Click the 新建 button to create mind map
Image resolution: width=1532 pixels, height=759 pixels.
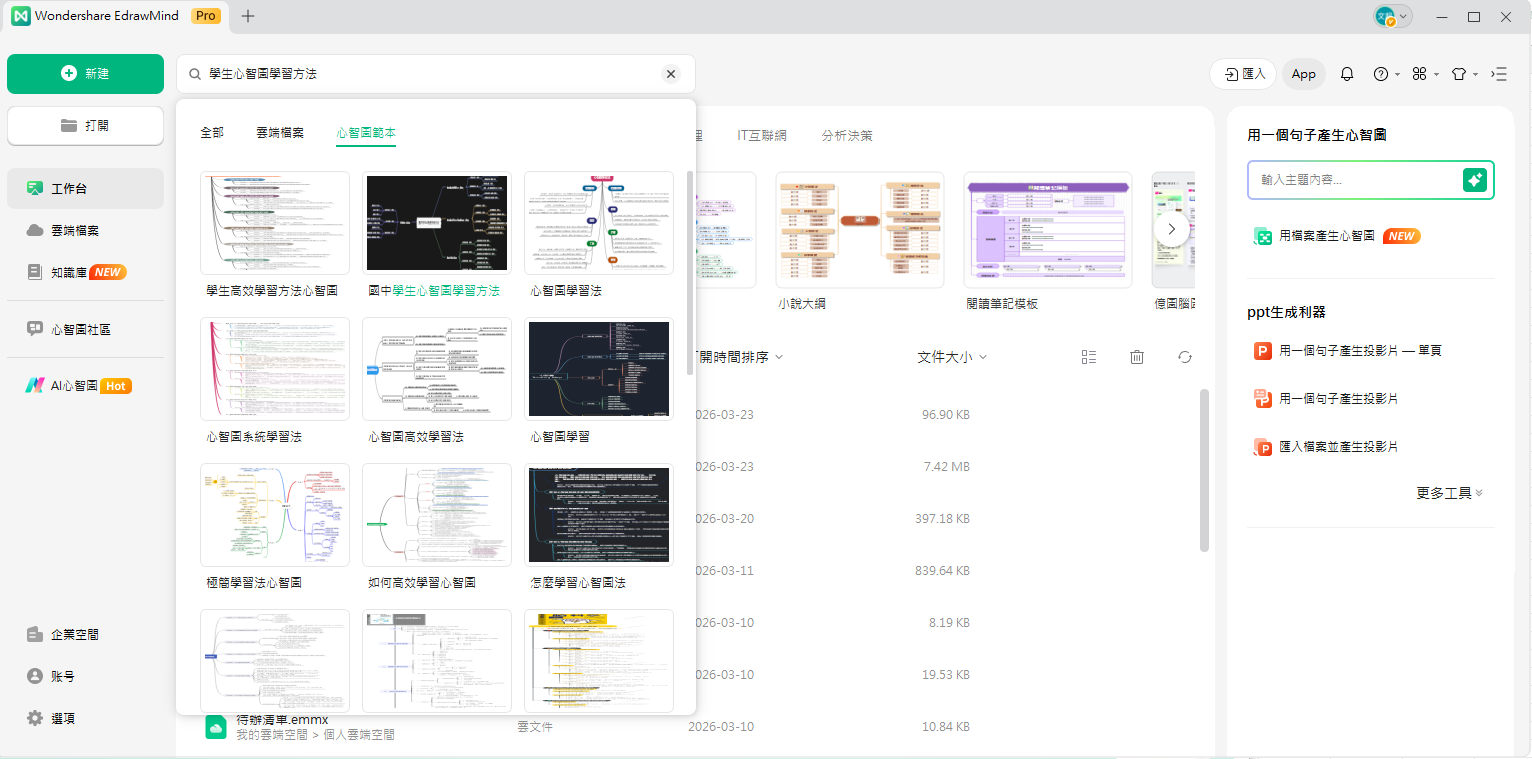(85, 73)
